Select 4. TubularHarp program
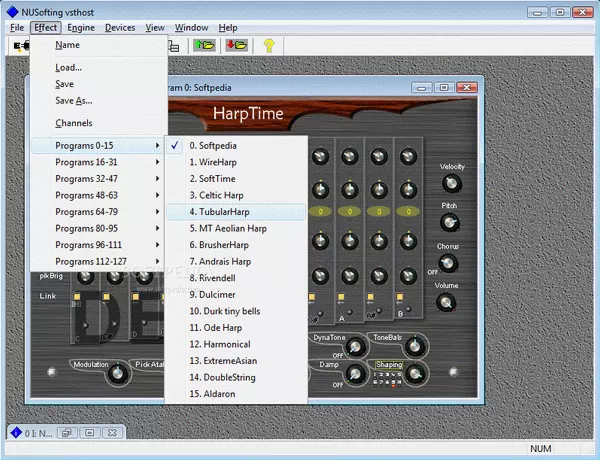Image resolution: width=600 pixels, height=460 pixels. point(236,212)
